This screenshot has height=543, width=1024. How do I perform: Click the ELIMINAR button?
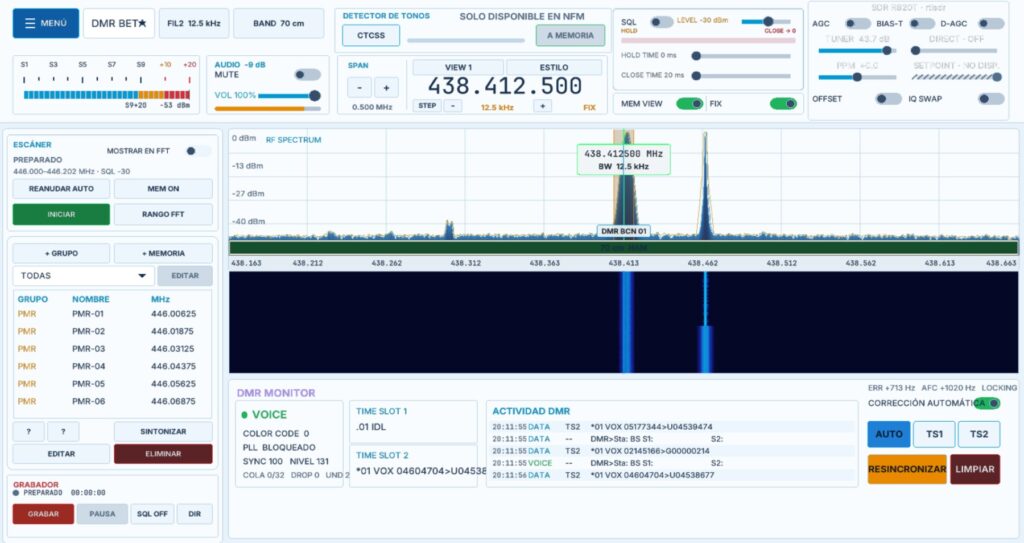[x=163, y=454]
